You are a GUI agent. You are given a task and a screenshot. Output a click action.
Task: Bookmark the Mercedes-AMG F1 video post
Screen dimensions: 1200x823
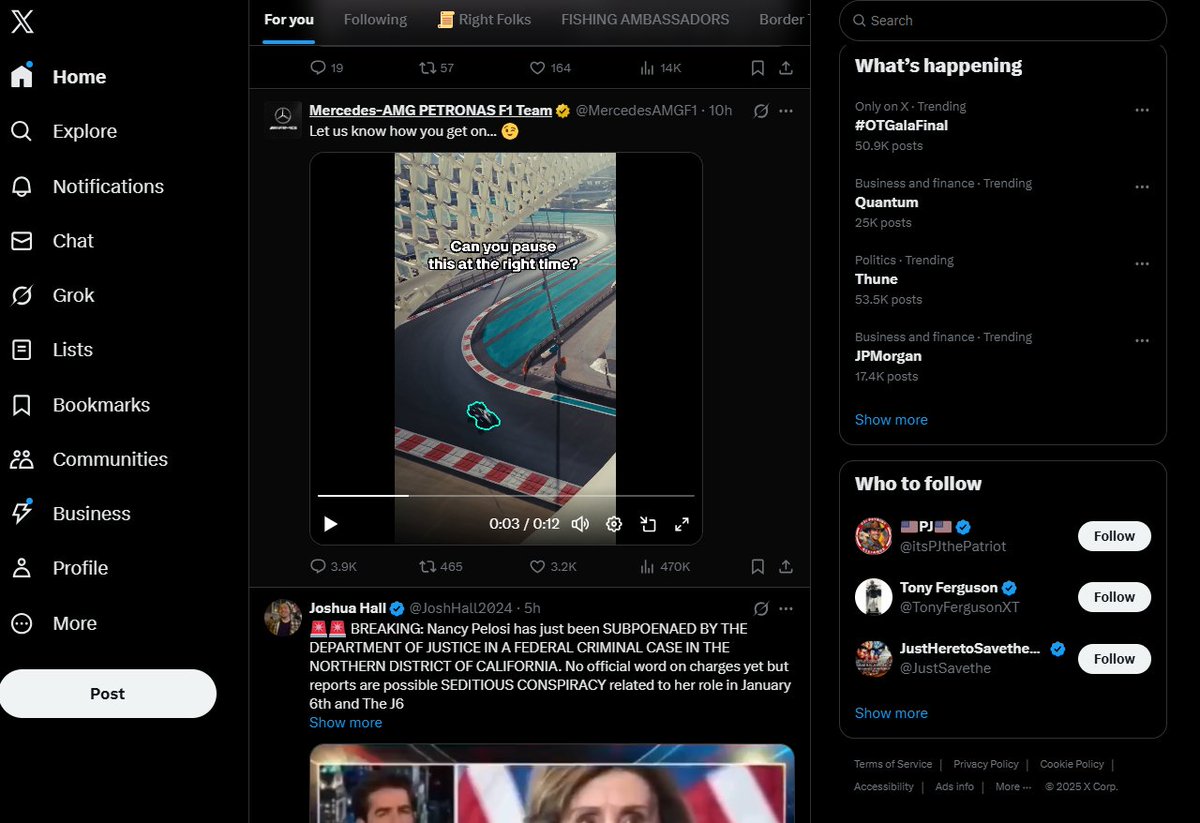[x=757, y=566]
